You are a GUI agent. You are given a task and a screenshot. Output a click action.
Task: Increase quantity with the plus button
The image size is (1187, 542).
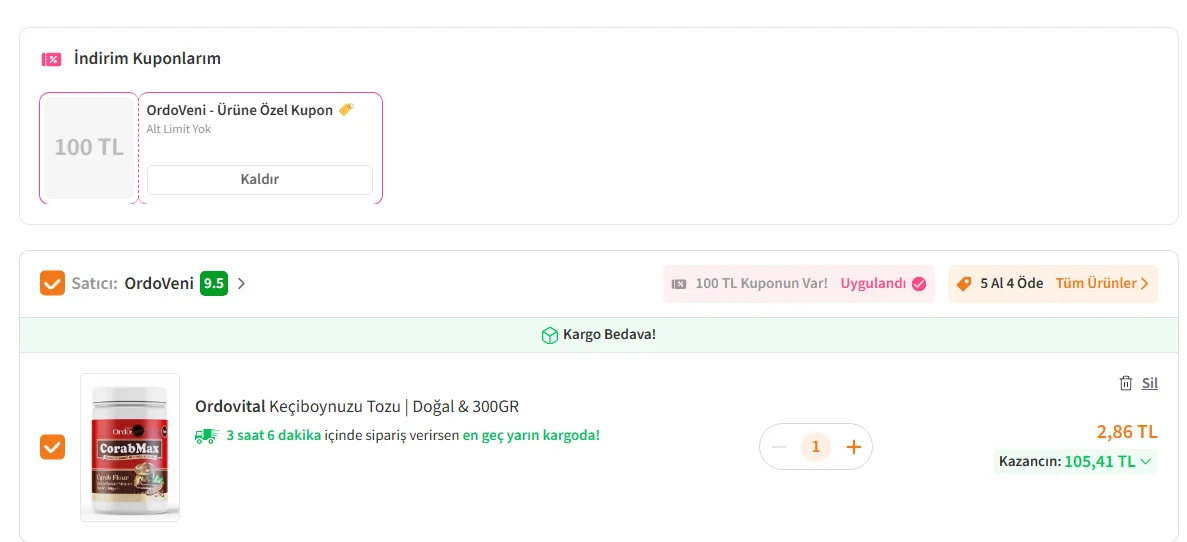click(854, 447)
